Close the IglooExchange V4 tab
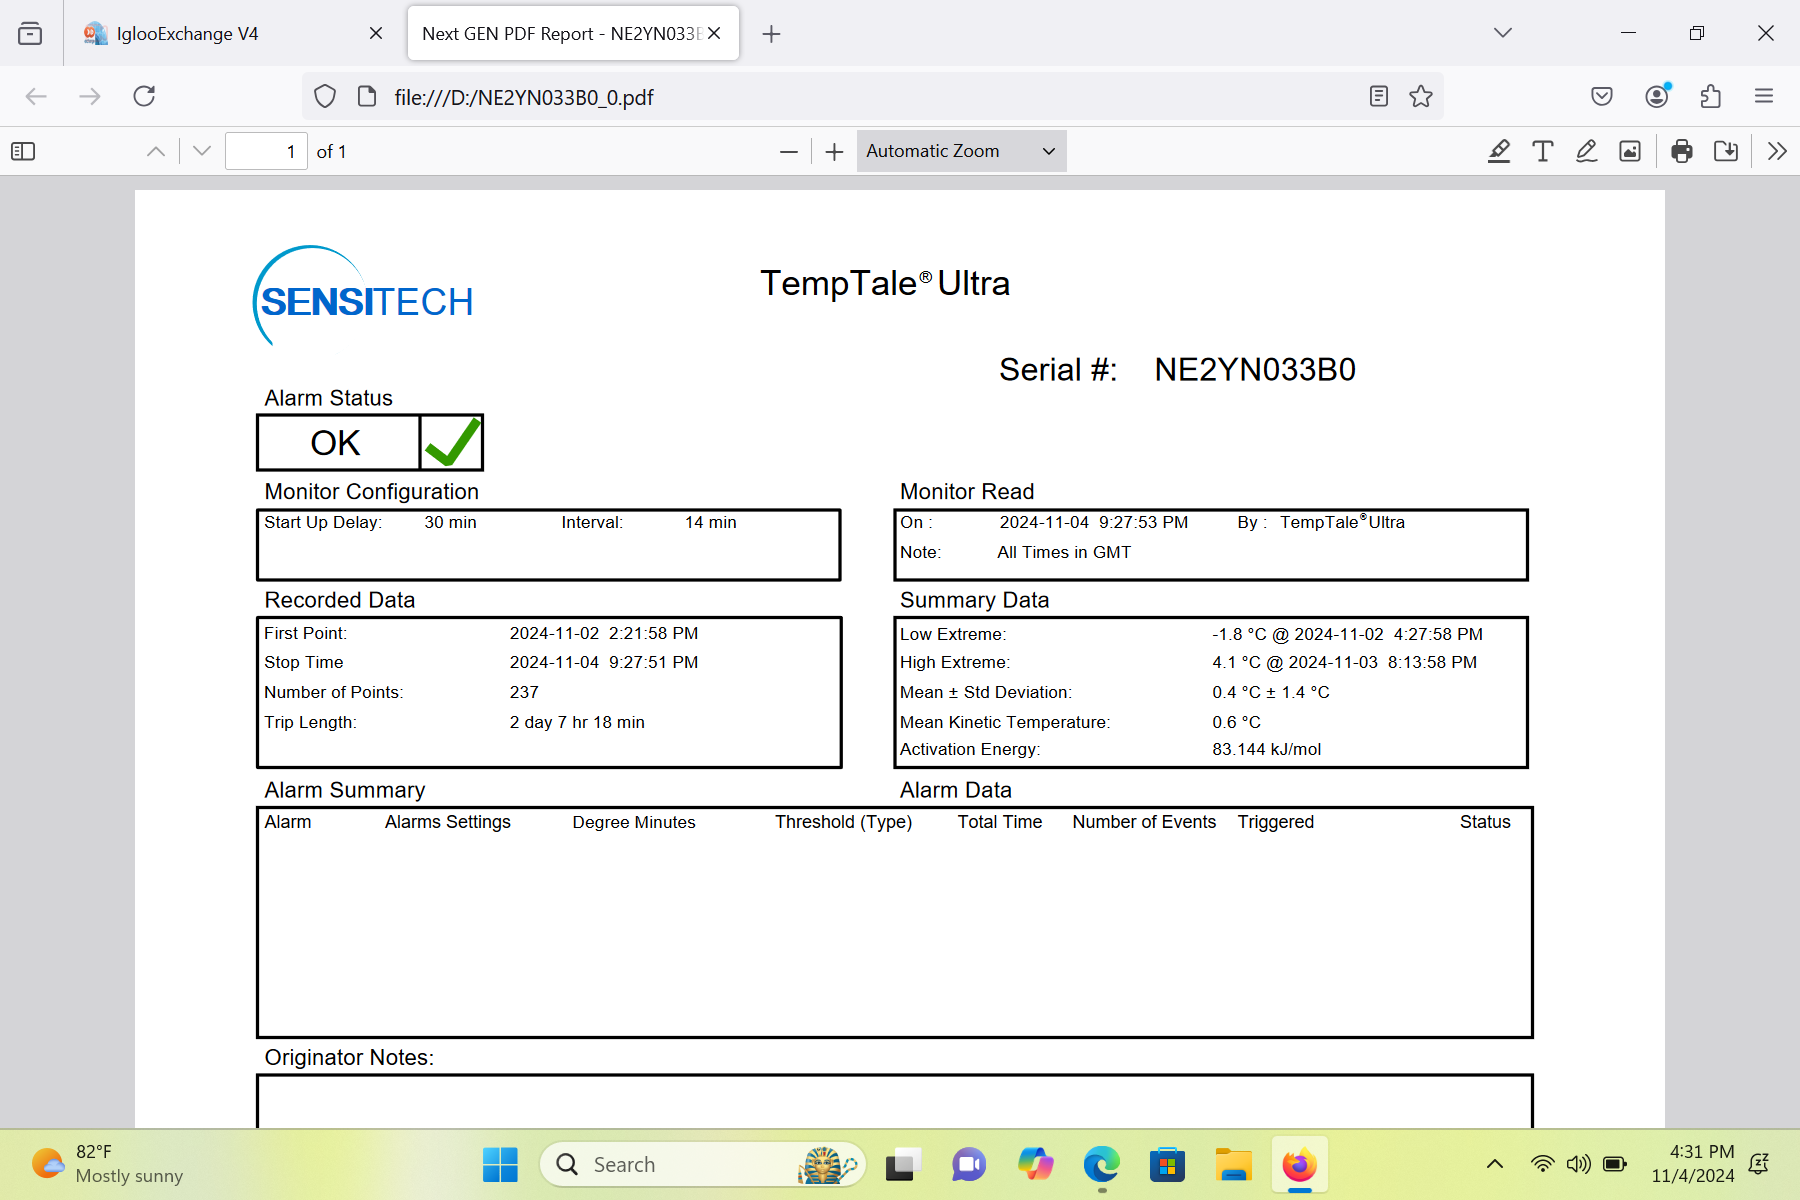Viewport: 1800px width, 1200px height. (x=376, y=33)
